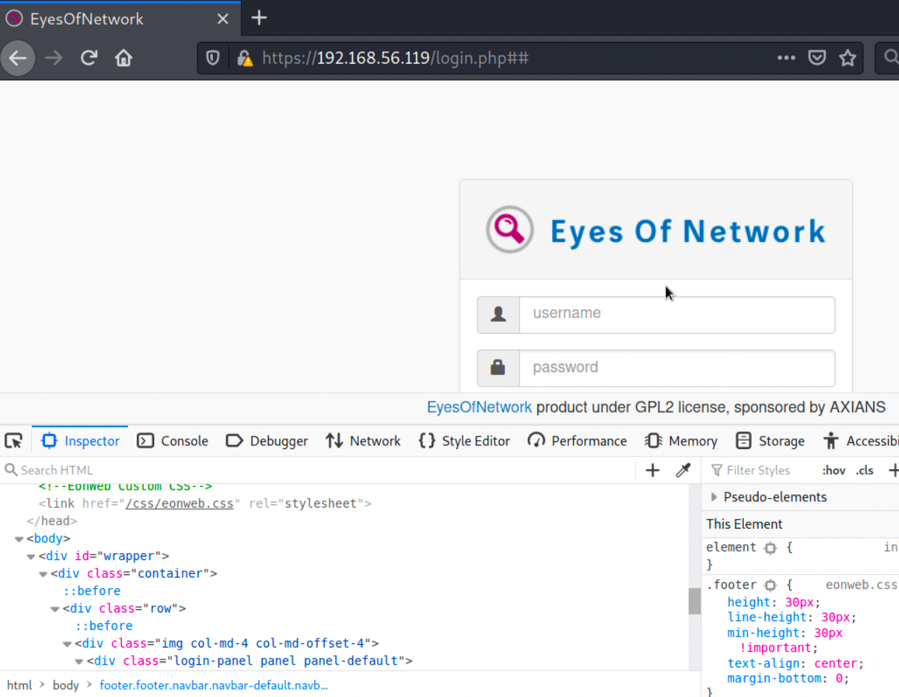Toggle the .cls classes panel
The width and height of the screenshot is (899, 697).
click(x=865, y=471)
